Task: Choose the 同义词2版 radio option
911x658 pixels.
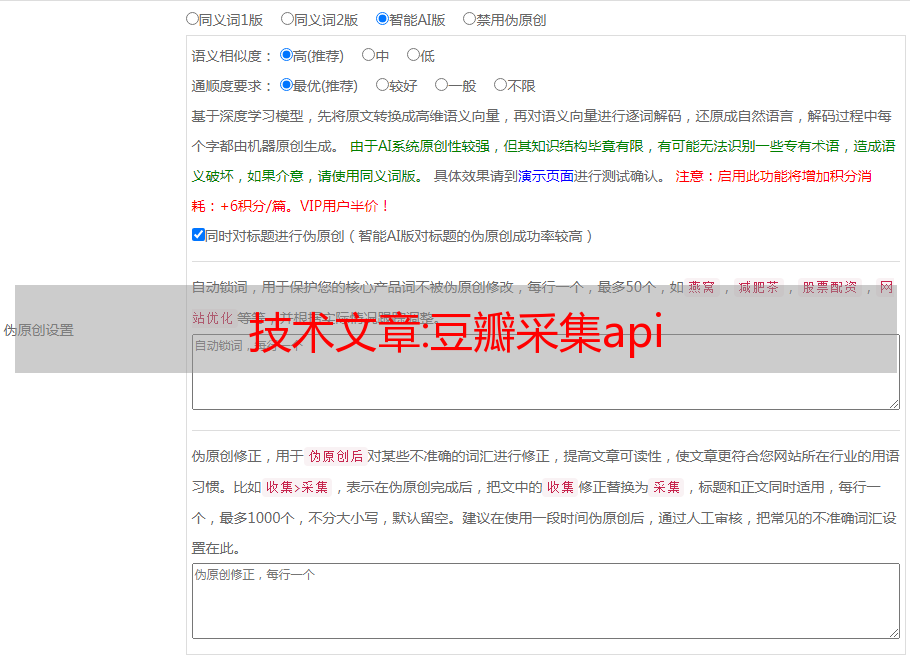Action: pos(287,18)
